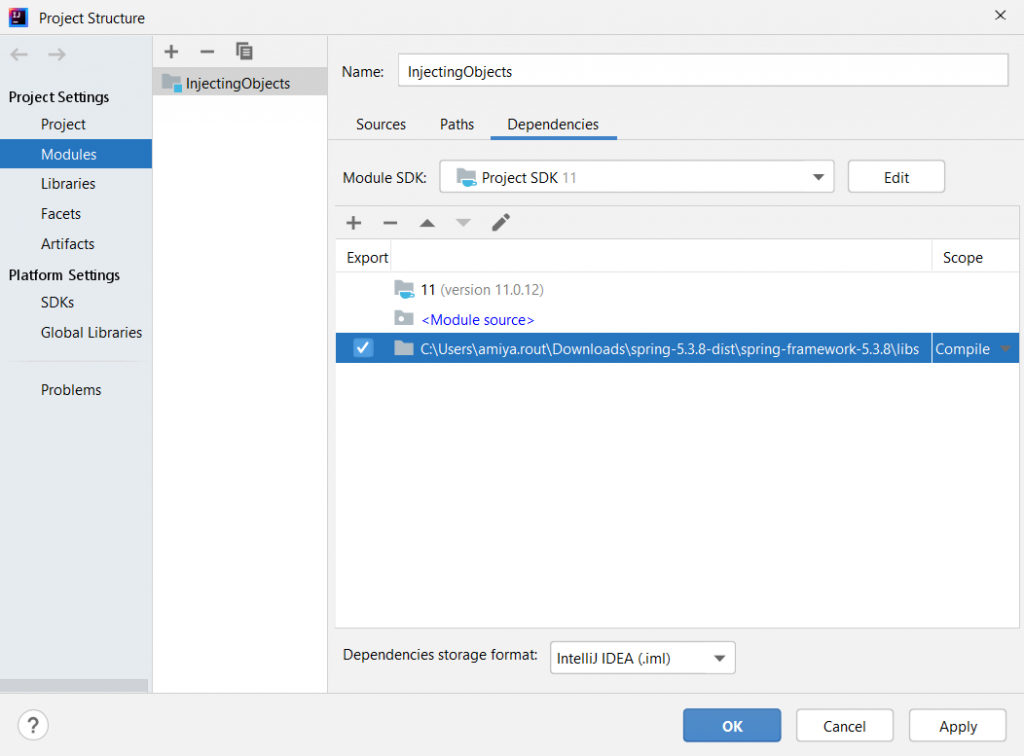This screenshot has width=1024, height=756.
Task: Click the module Name input field
Action: (x=703, y=71)
